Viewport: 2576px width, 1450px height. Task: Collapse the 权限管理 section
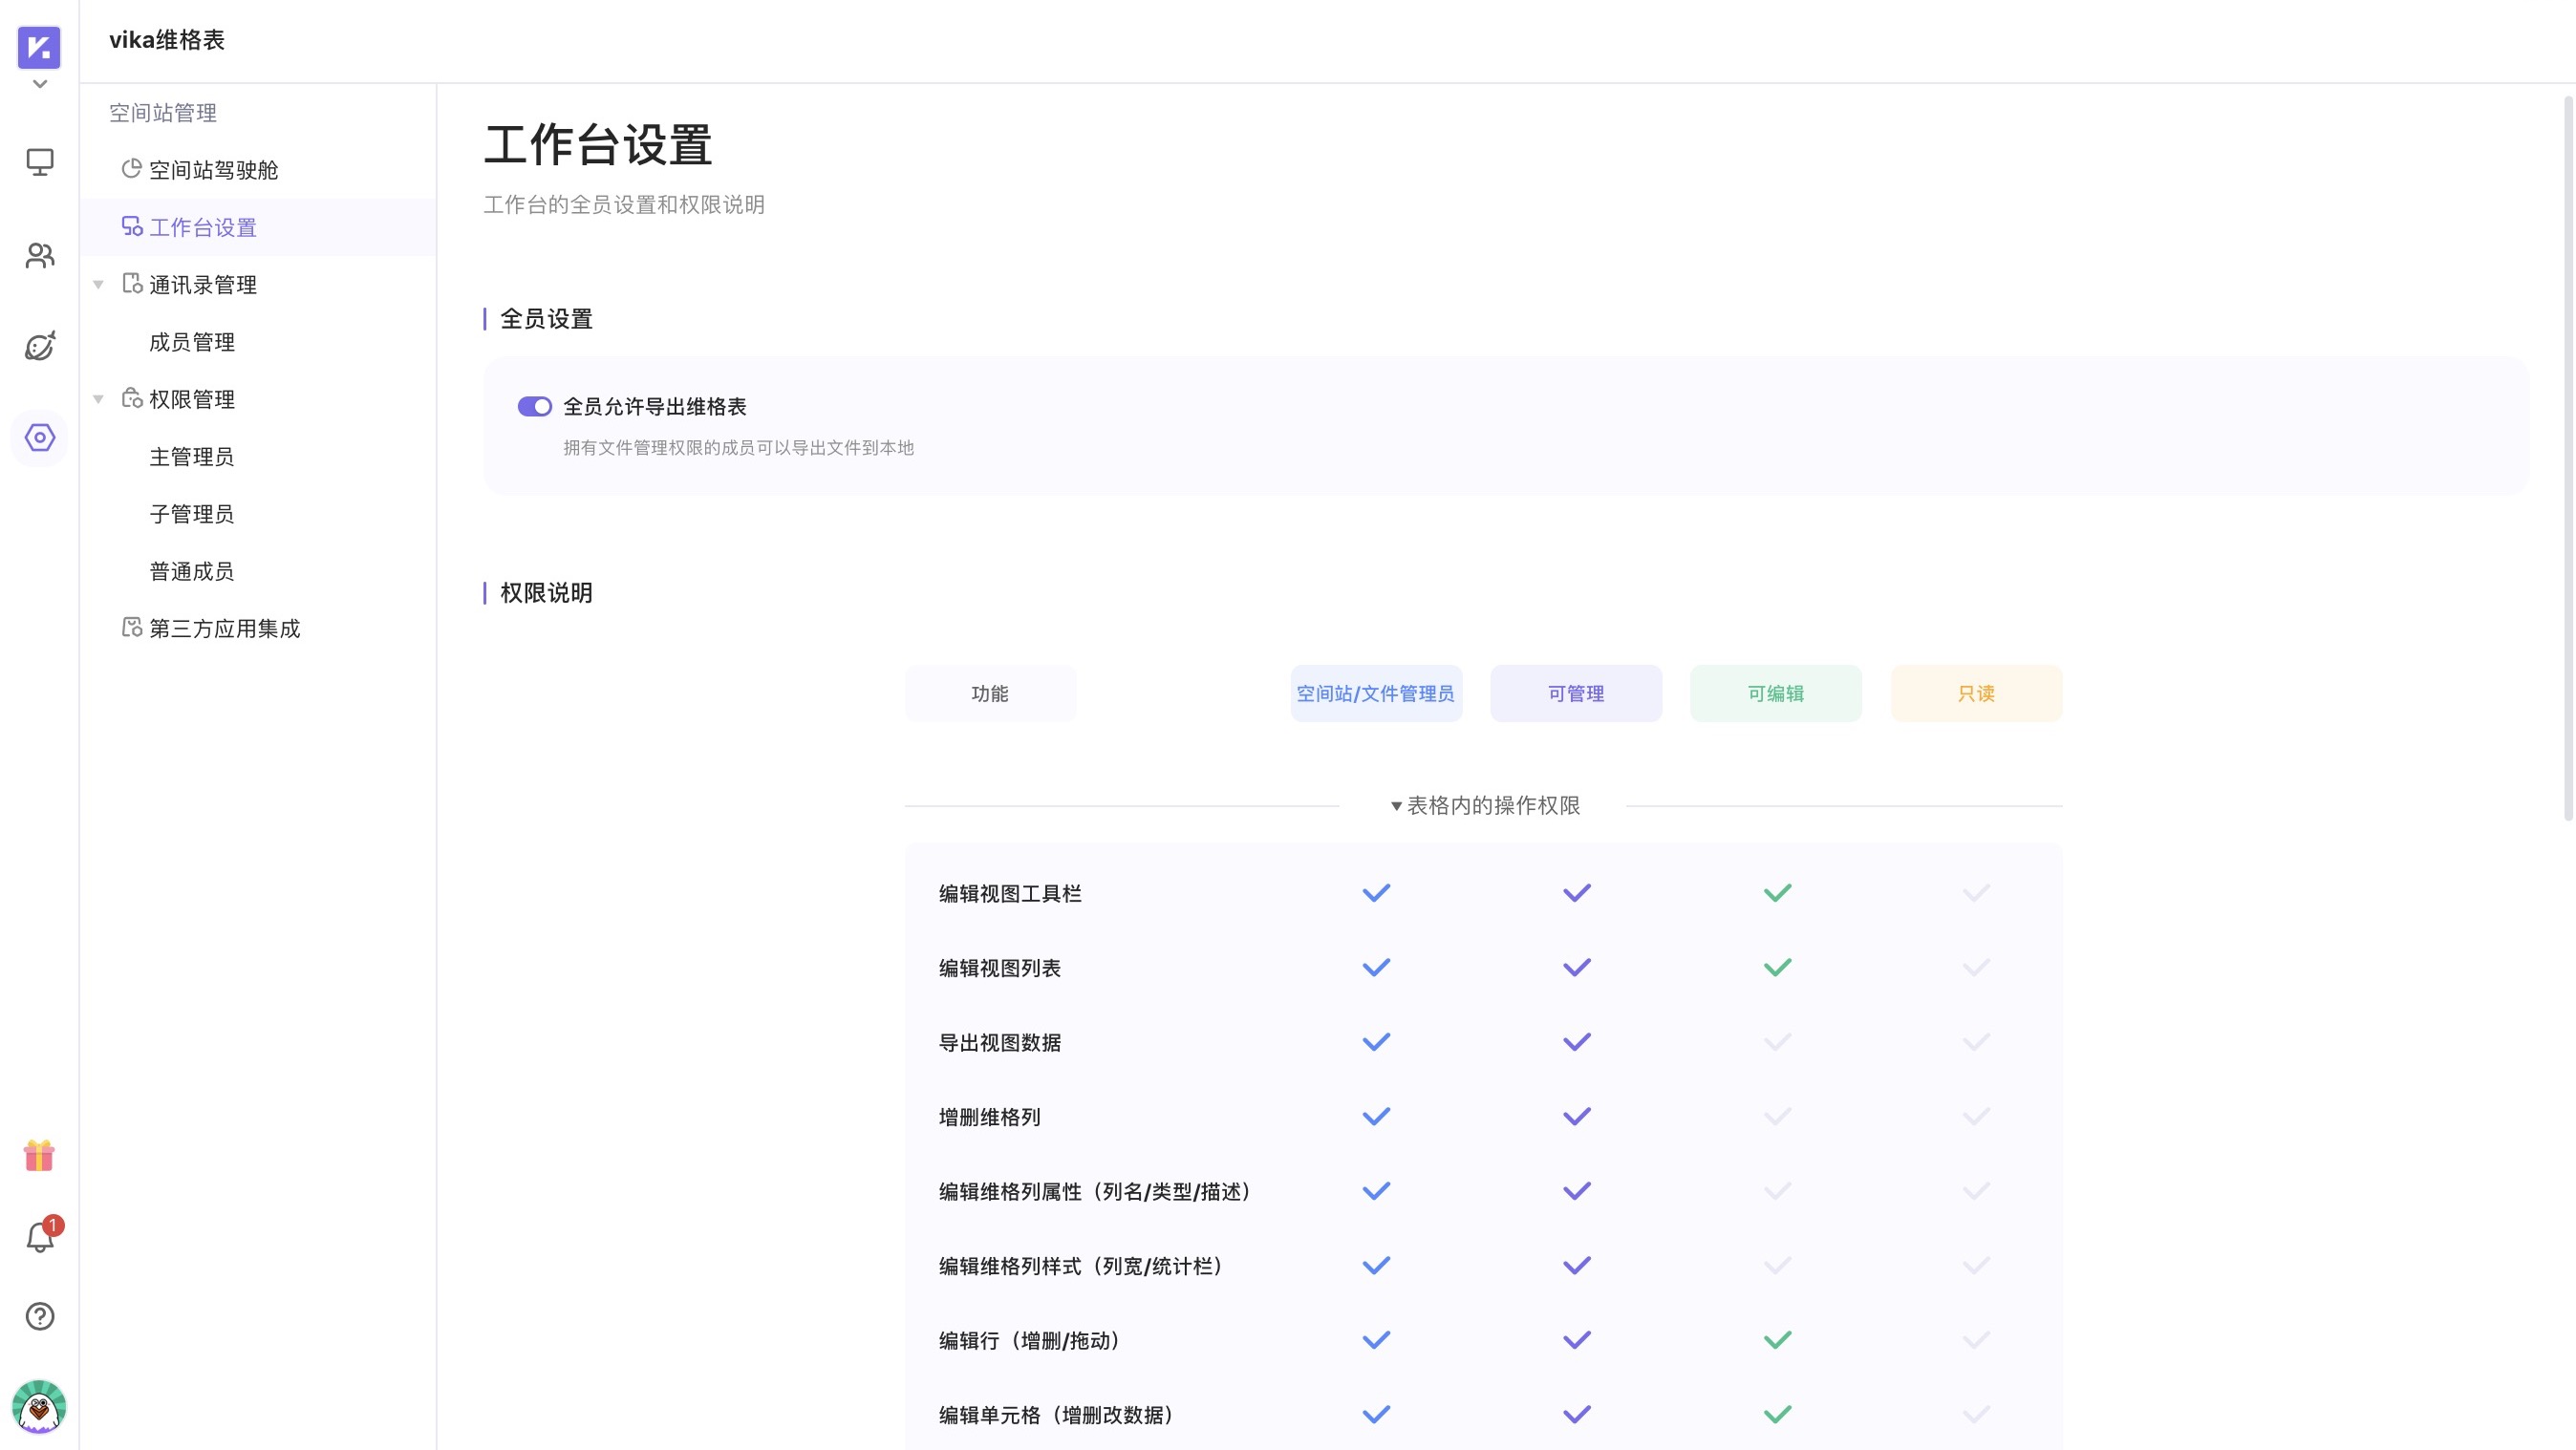(98, 398)
